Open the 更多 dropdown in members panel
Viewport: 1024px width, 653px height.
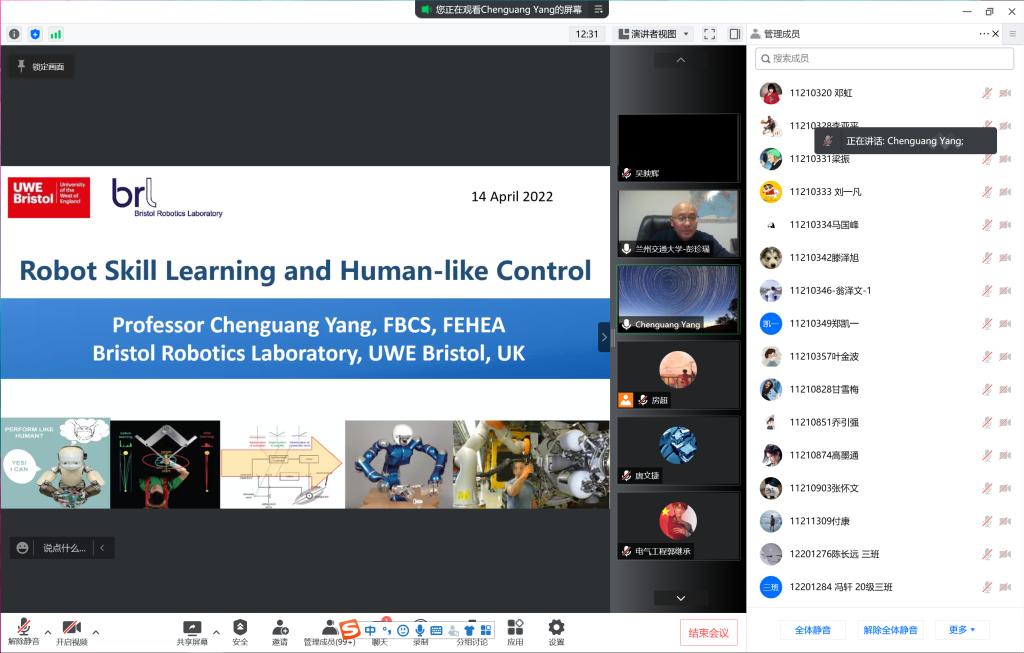point(962,630)
